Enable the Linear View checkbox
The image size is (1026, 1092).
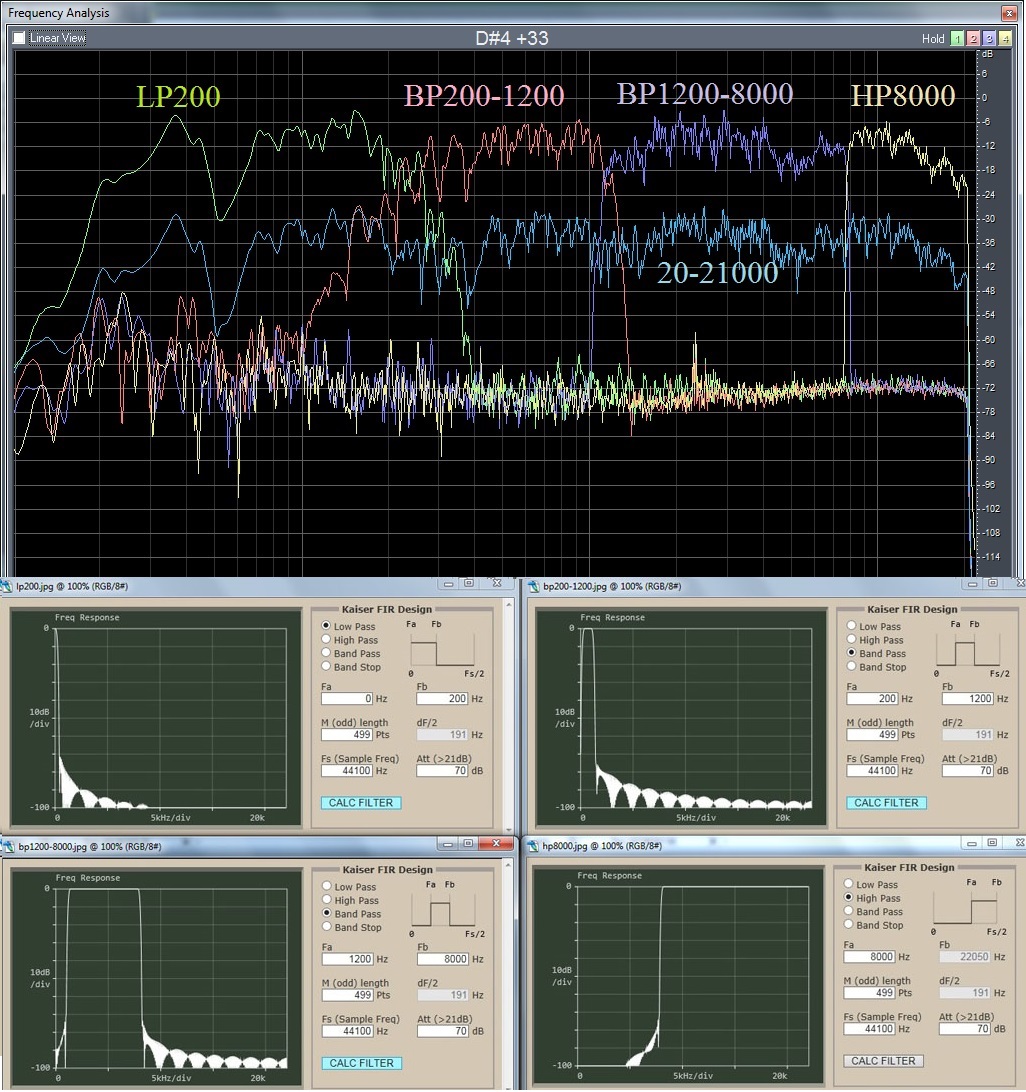point(19,38)
